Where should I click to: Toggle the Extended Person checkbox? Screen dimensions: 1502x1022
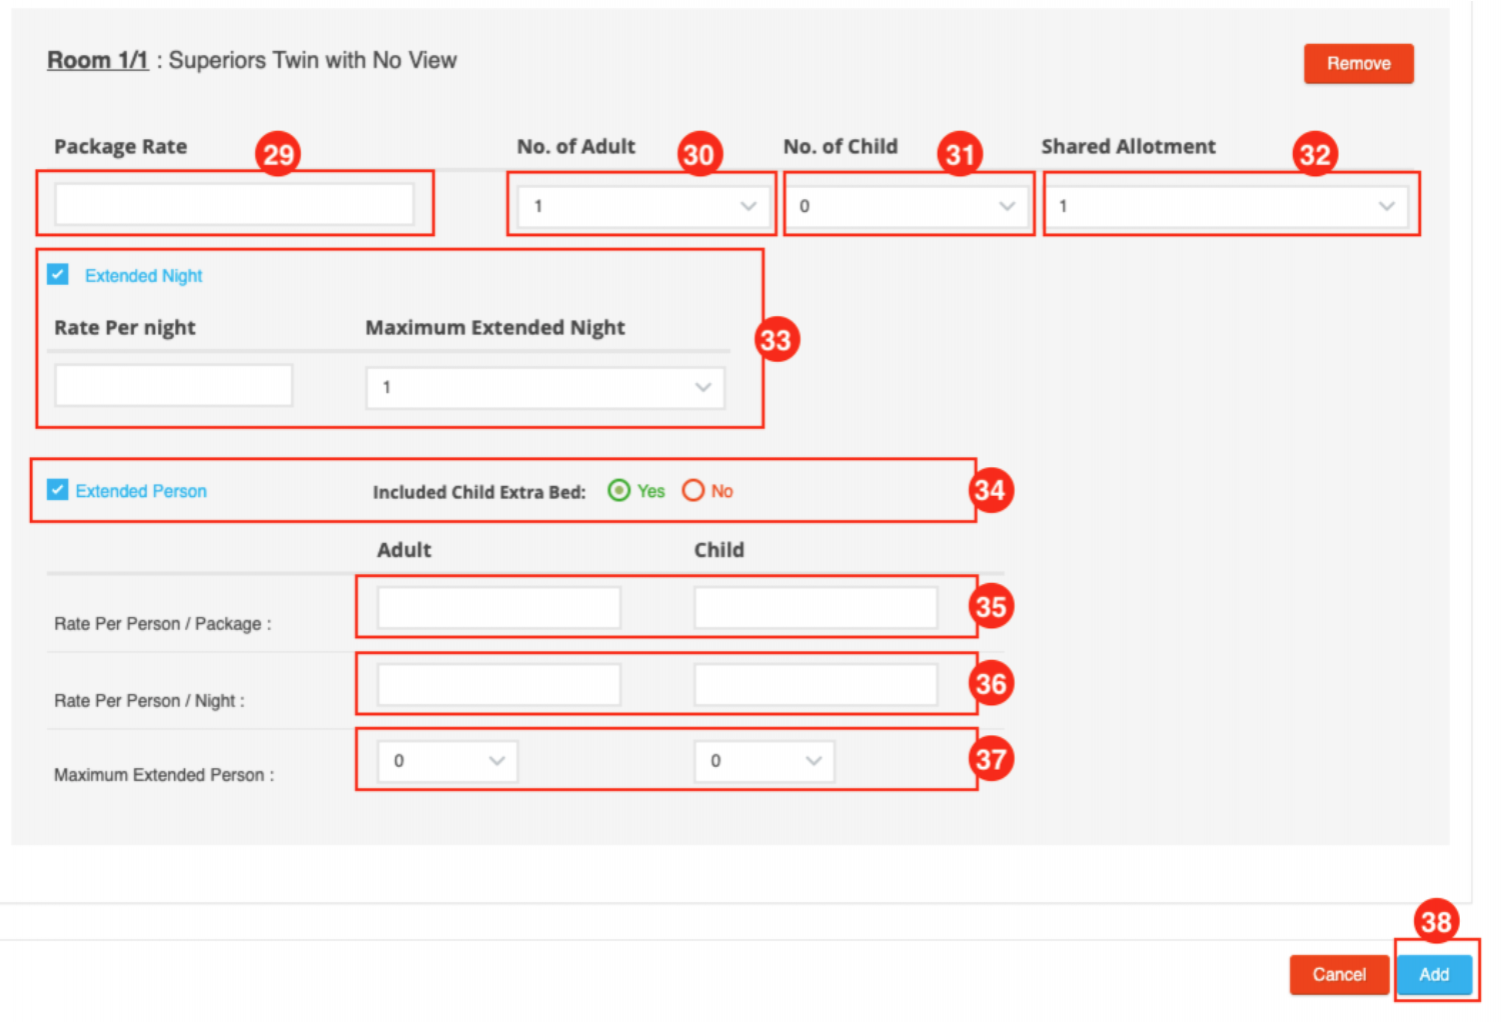[x=58, y=490]
